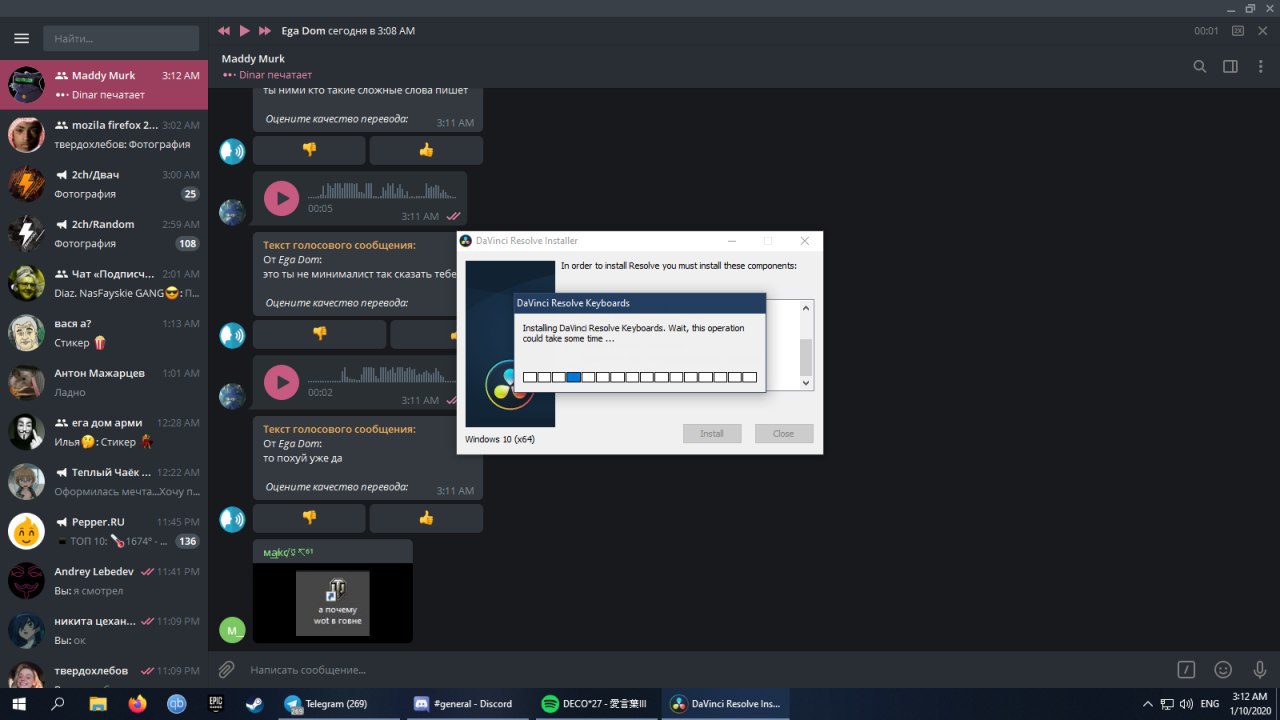1280x720 pixels.
Task: Open the Telegram hamburger main menu
Action: [21, 39]
